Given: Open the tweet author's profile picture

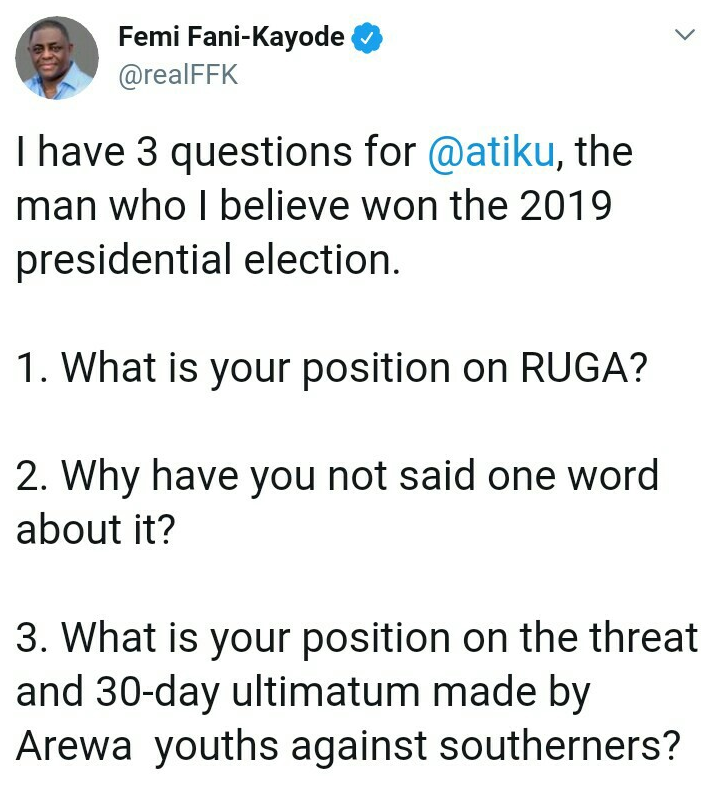Looking at the screenshot, I should pos(57,58).
